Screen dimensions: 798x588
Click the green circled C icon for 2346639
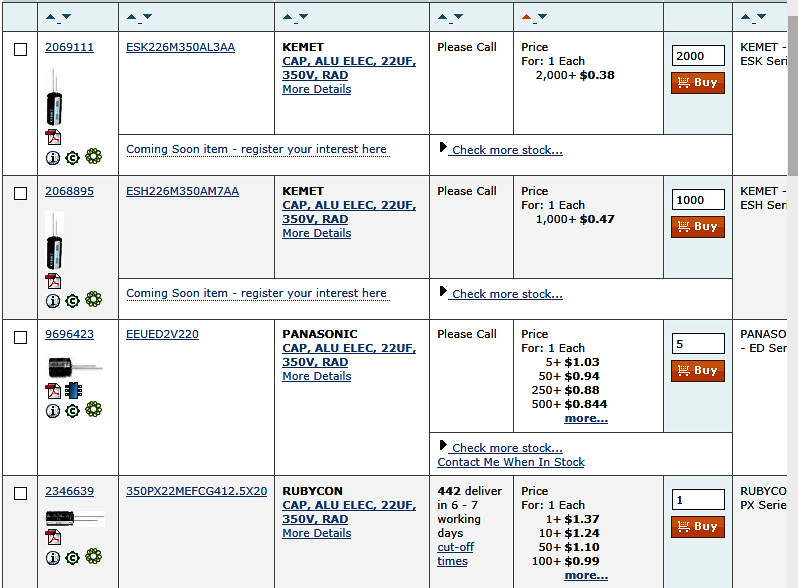[73, 558]
